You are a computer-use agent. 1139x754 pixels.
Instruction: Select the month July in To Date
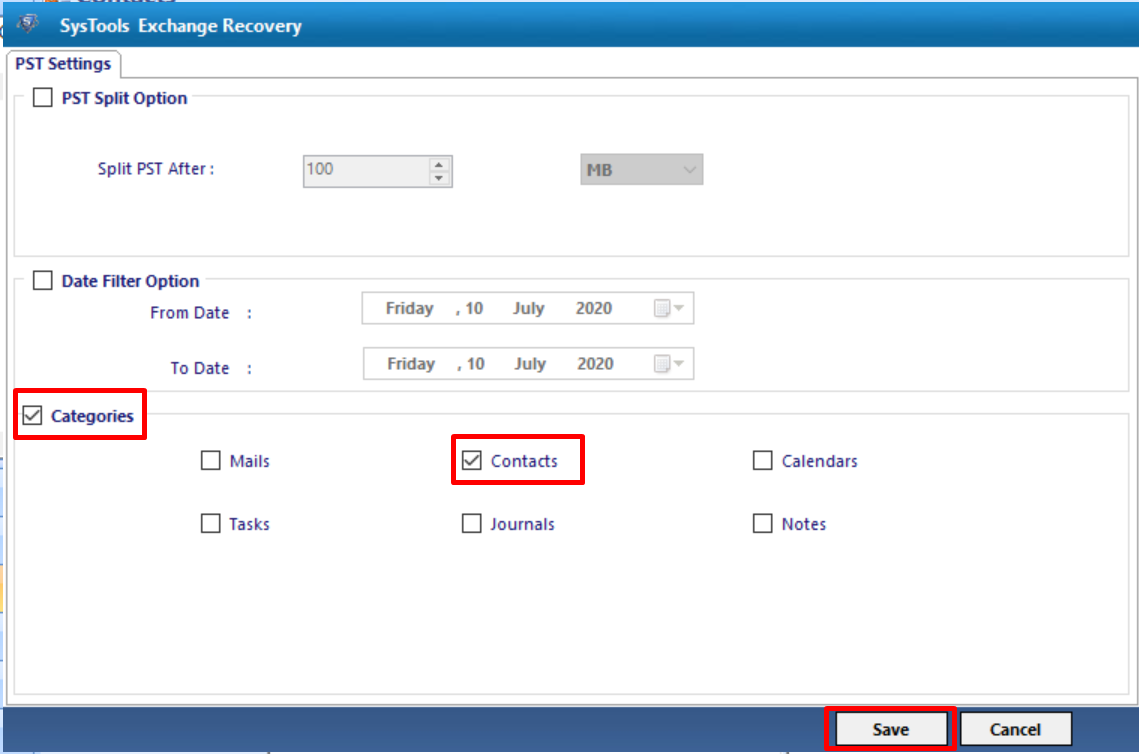tap(530, 363)
